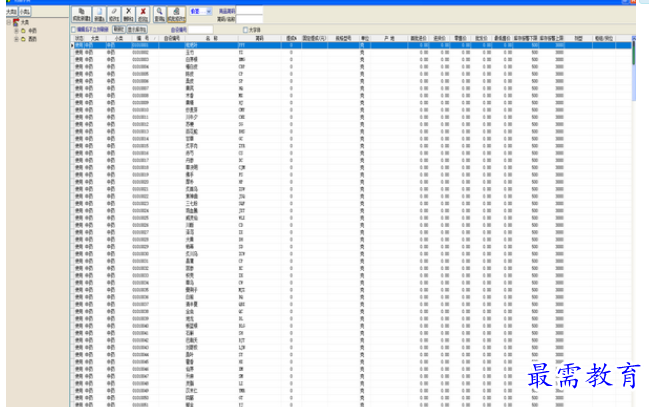The width and height of the screenshot is (649, 407).
Task: Collapse the 大类 root tree node
Action: [x=9, y=22]
